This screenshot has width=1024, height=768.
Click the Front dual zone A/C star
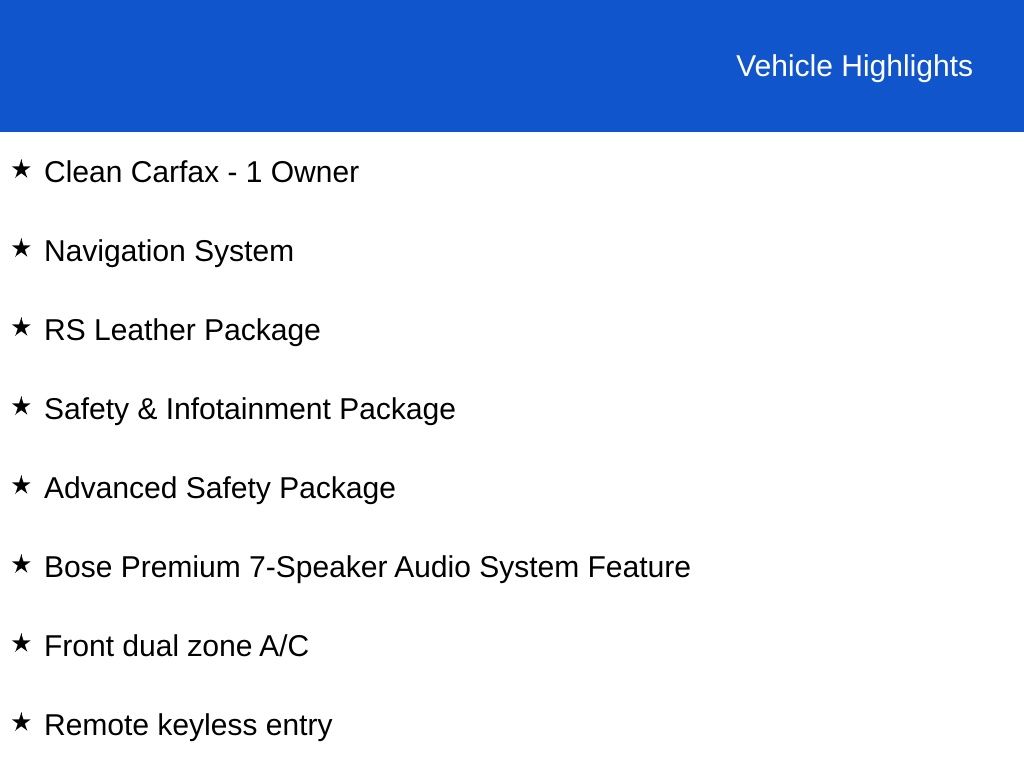pos(21,643)
